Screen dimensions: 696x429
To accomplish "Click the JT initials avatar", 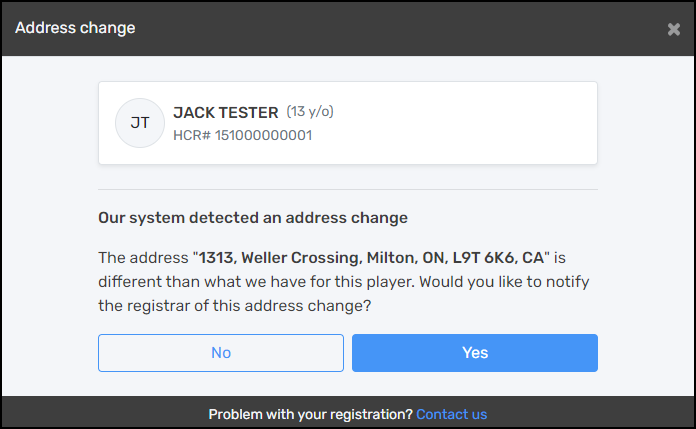I will coord(140,123).
